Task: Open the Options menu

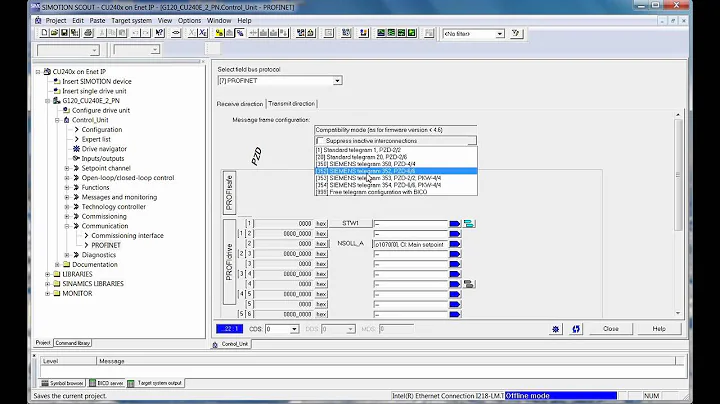Action: (189, 21)
